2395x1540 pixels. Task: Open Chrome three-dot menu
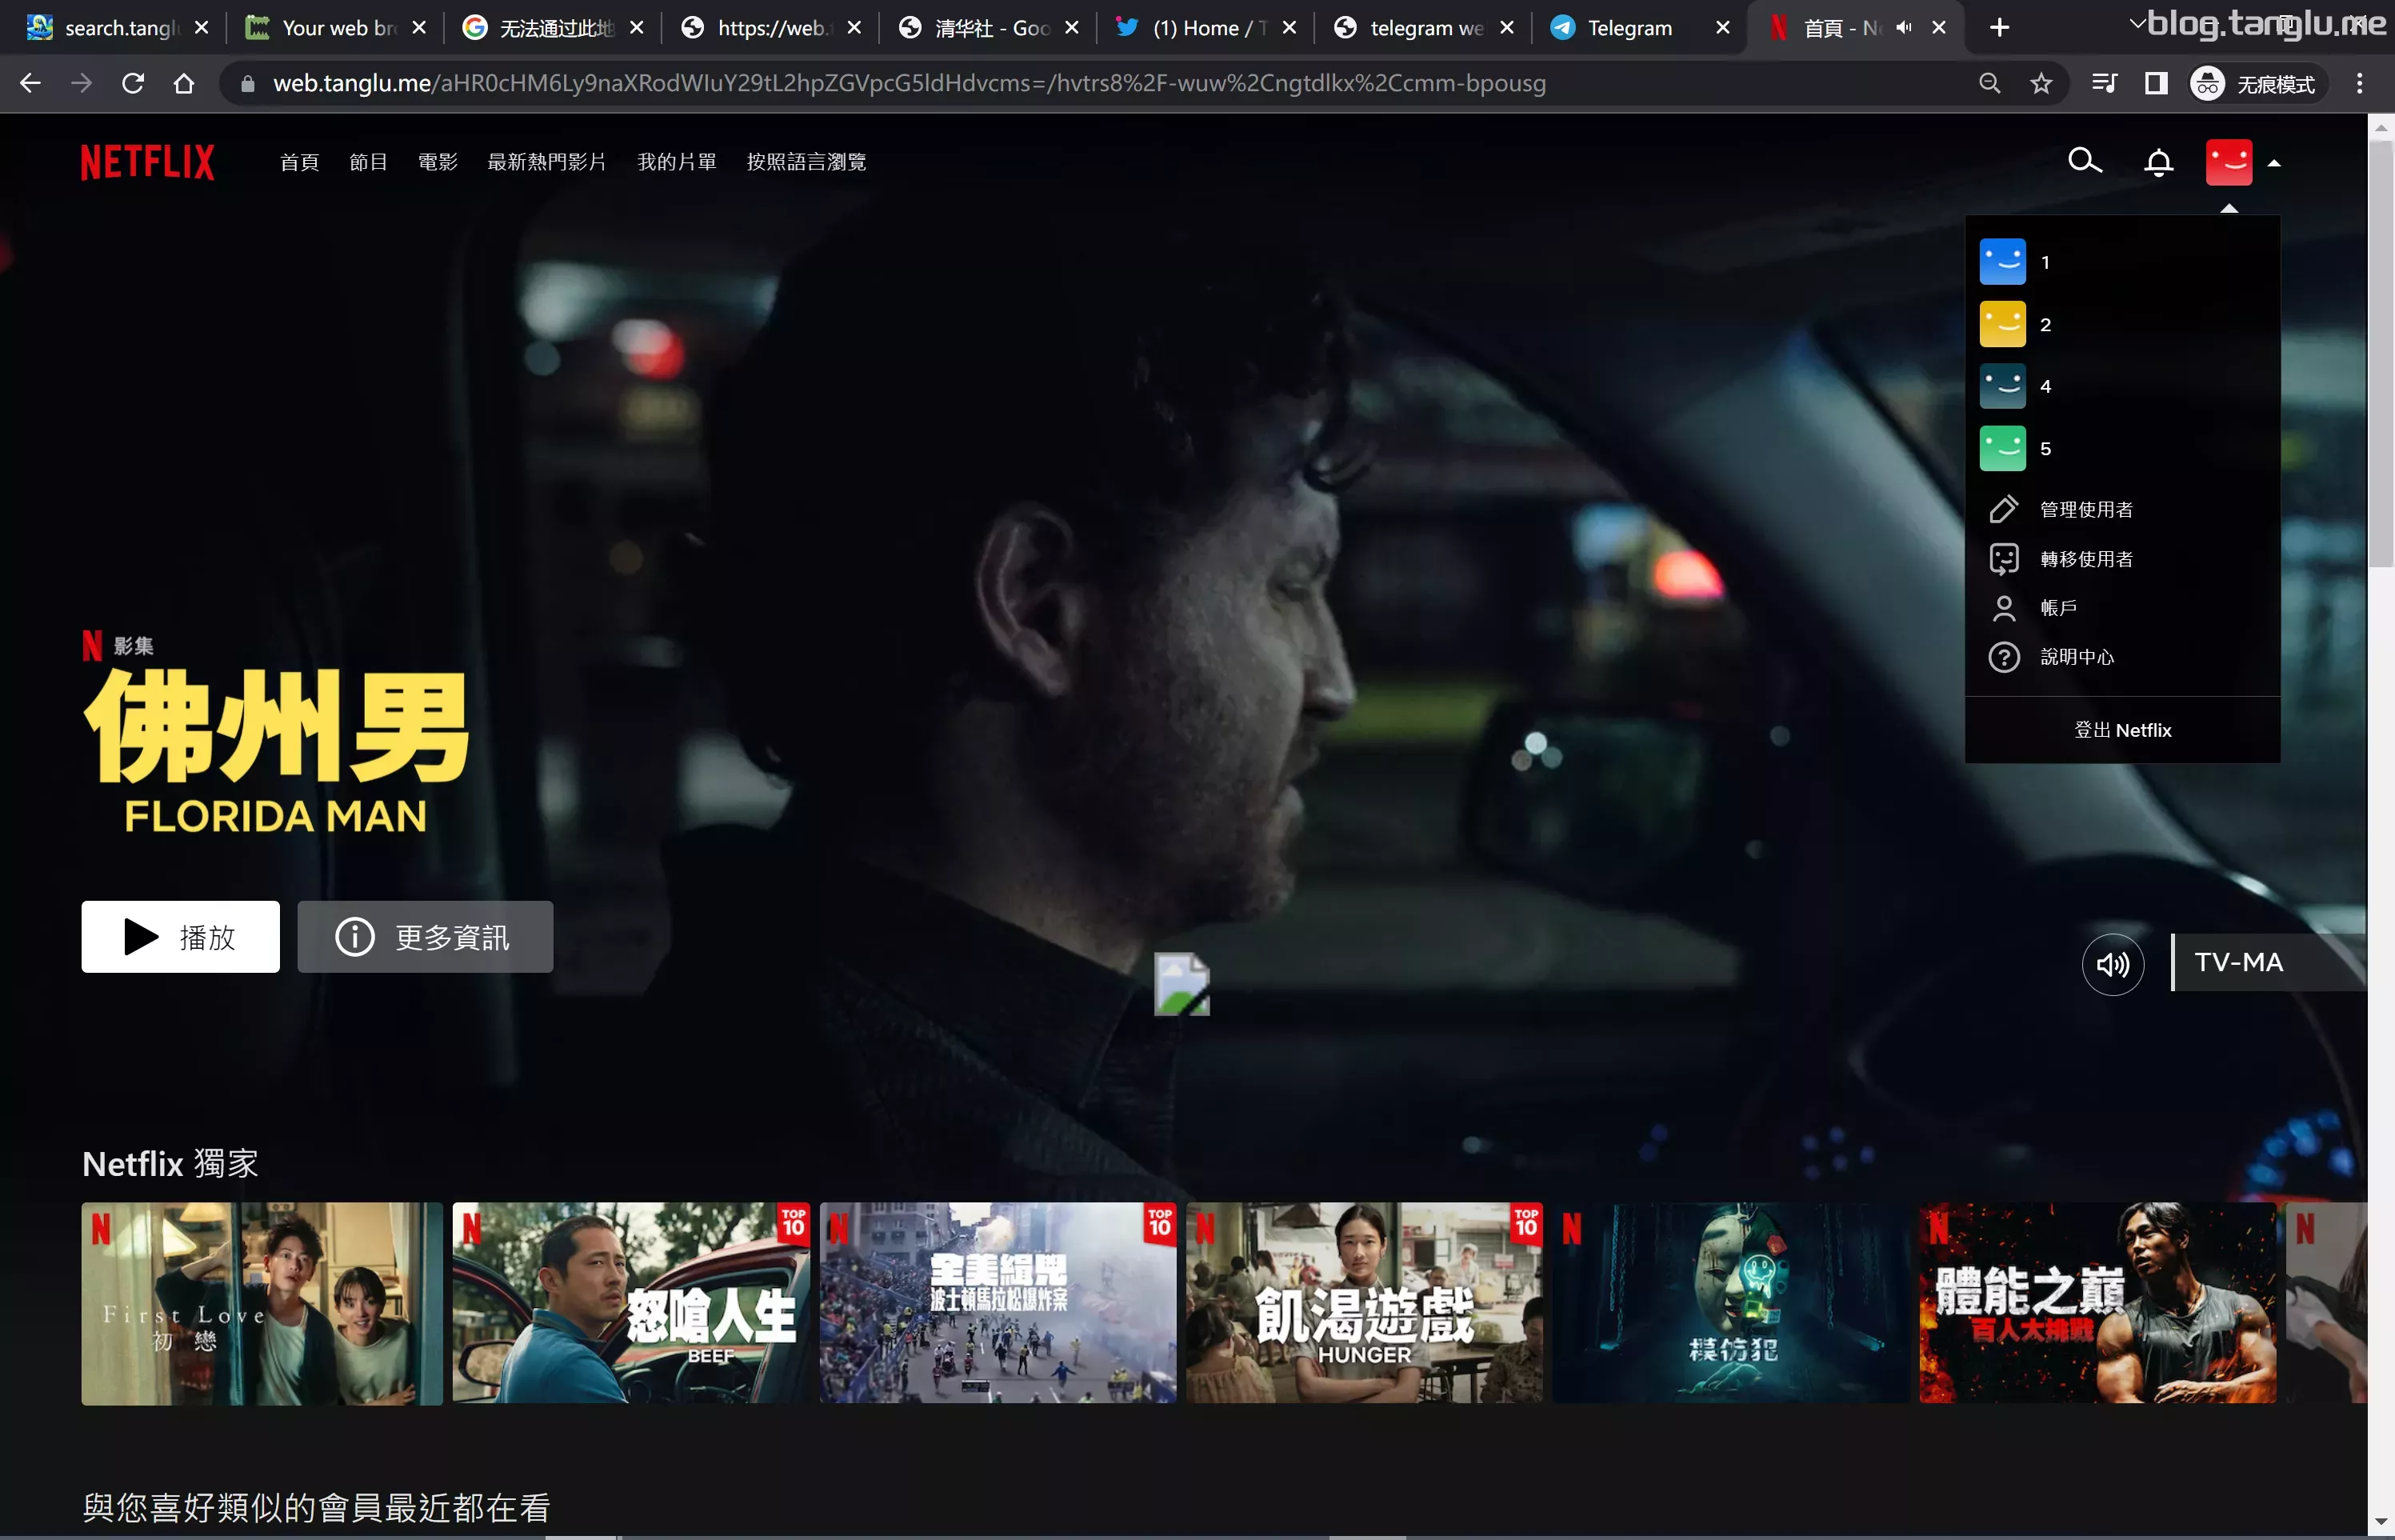[x=2359, y=83]
